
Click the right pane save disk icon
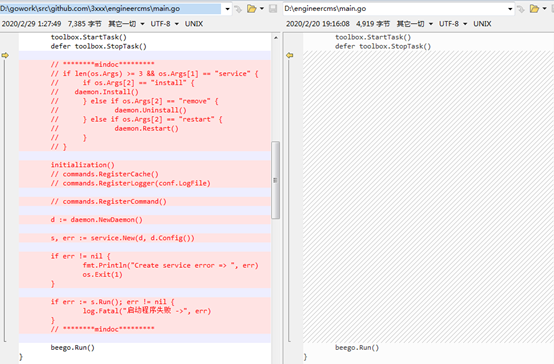click(x=552, y=8)
